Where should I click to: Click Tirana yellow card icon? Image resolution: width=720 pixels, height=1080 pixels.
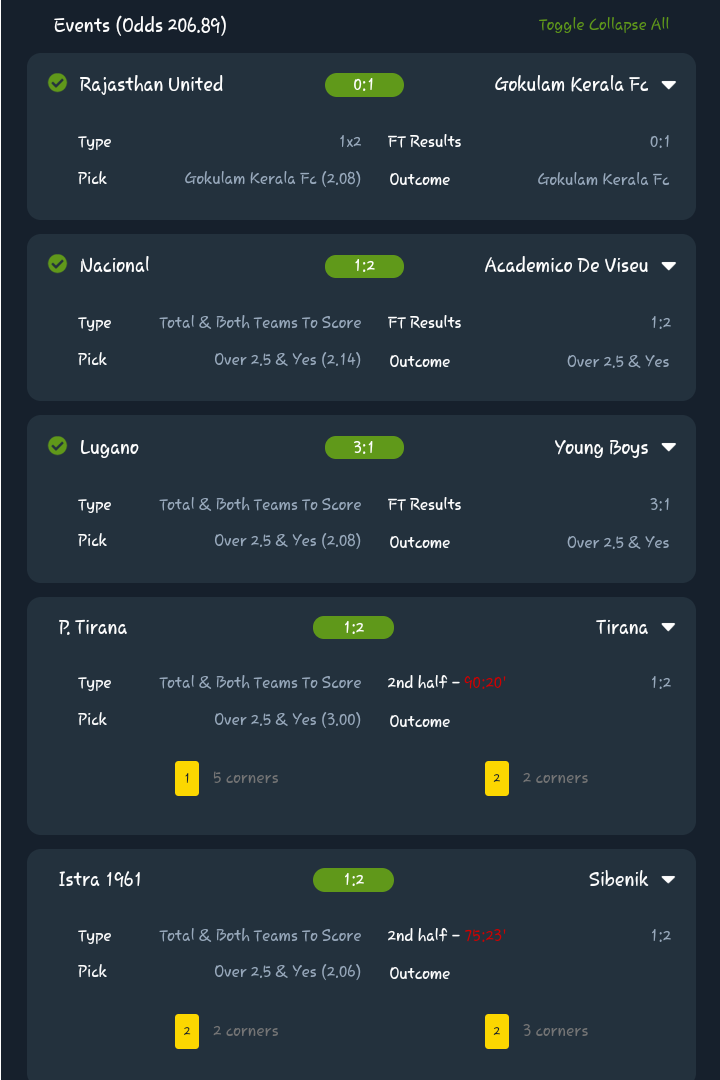click(x=497, y=778)
